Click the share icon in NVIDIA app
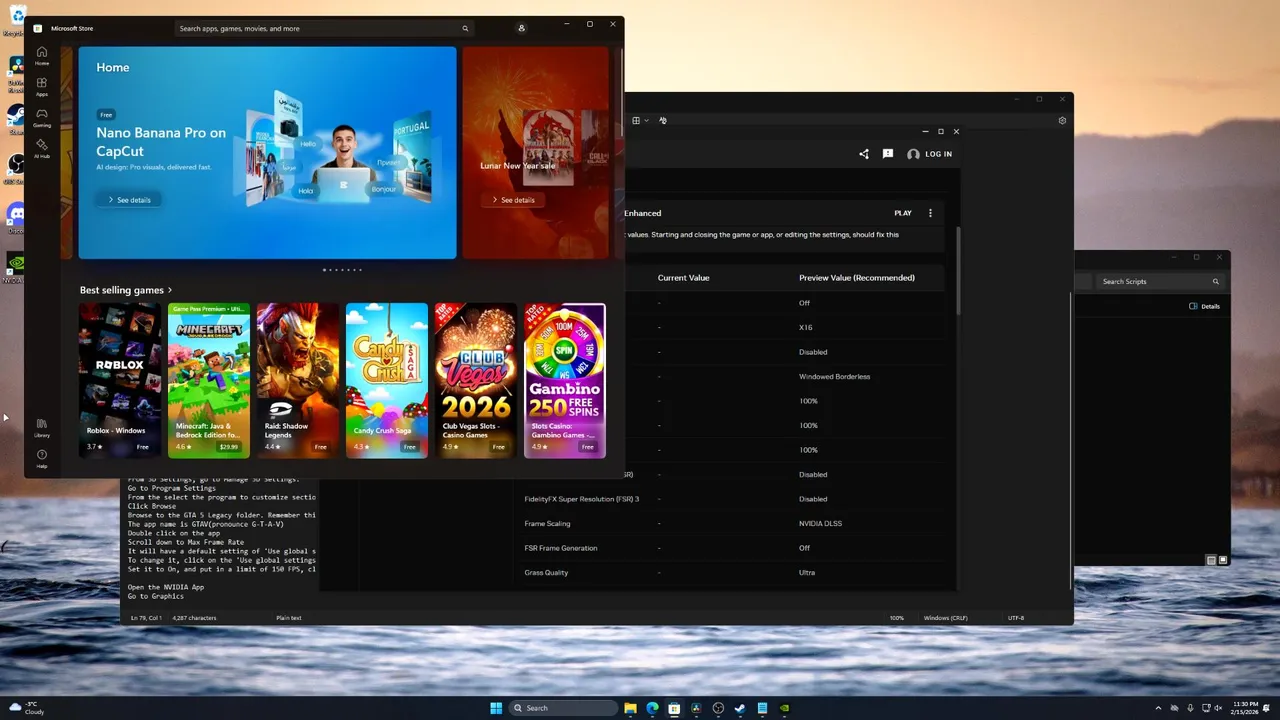Screen dimensions: 1280x720 [x=864, y=154]
